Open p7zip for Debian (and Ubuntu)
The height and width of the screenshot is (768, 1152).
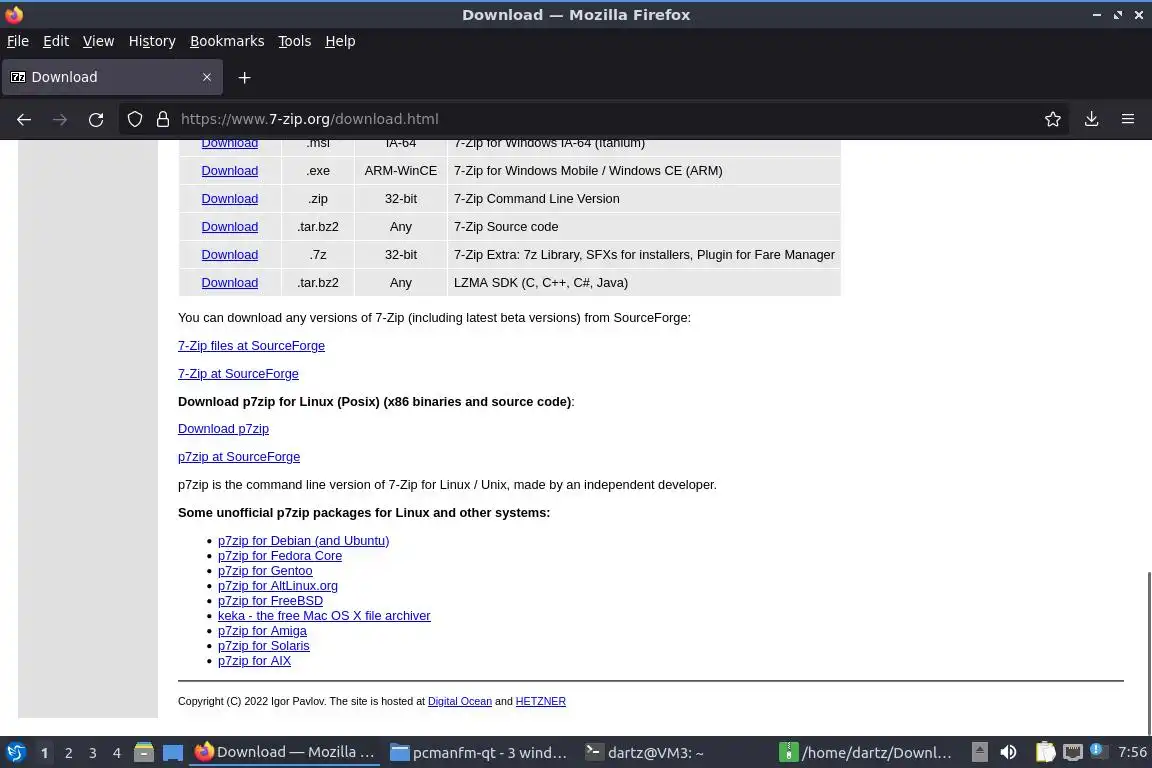pyautogui.click(x=303, y=540)
